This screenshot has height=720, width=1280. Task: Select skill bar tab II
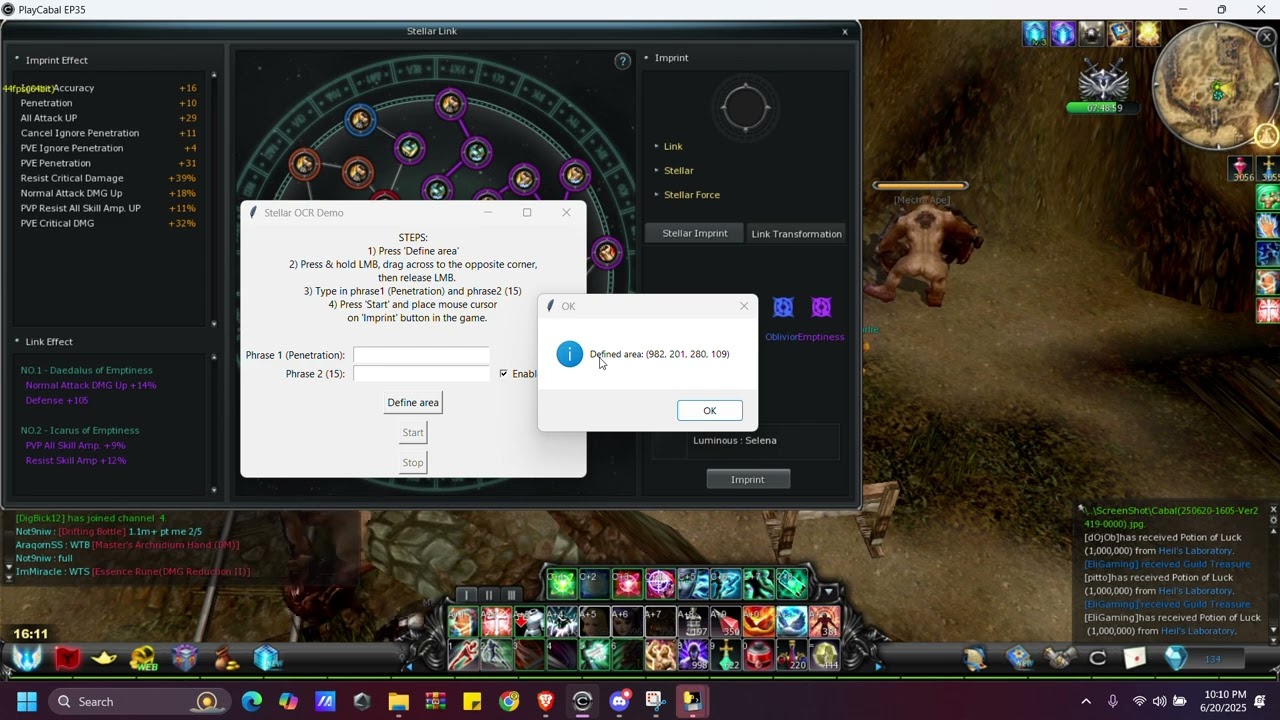coord(489,595)
